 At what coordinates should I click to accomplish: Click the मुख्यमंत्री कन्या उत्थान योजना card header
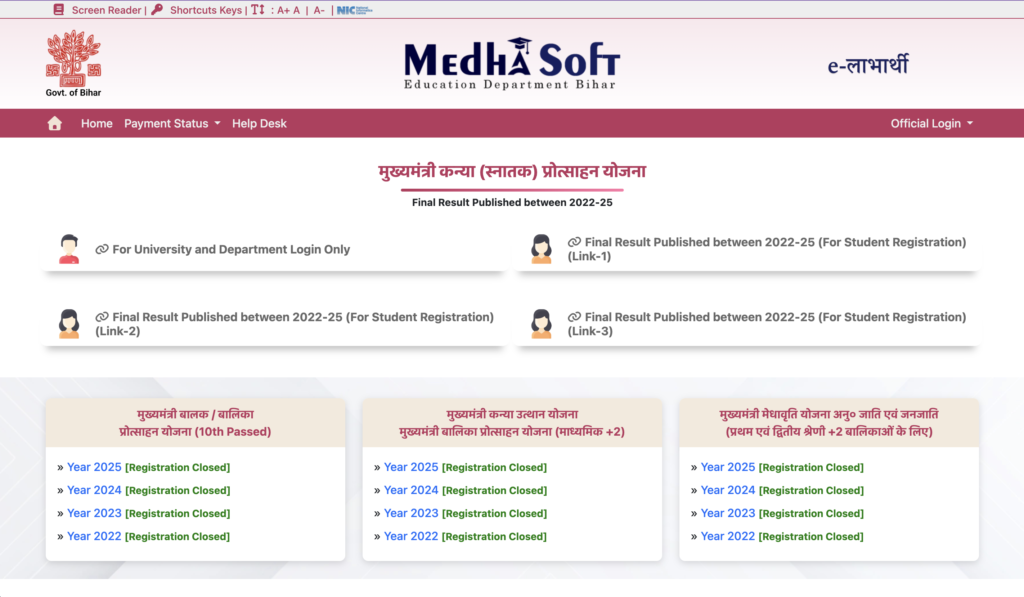[512, 423]
